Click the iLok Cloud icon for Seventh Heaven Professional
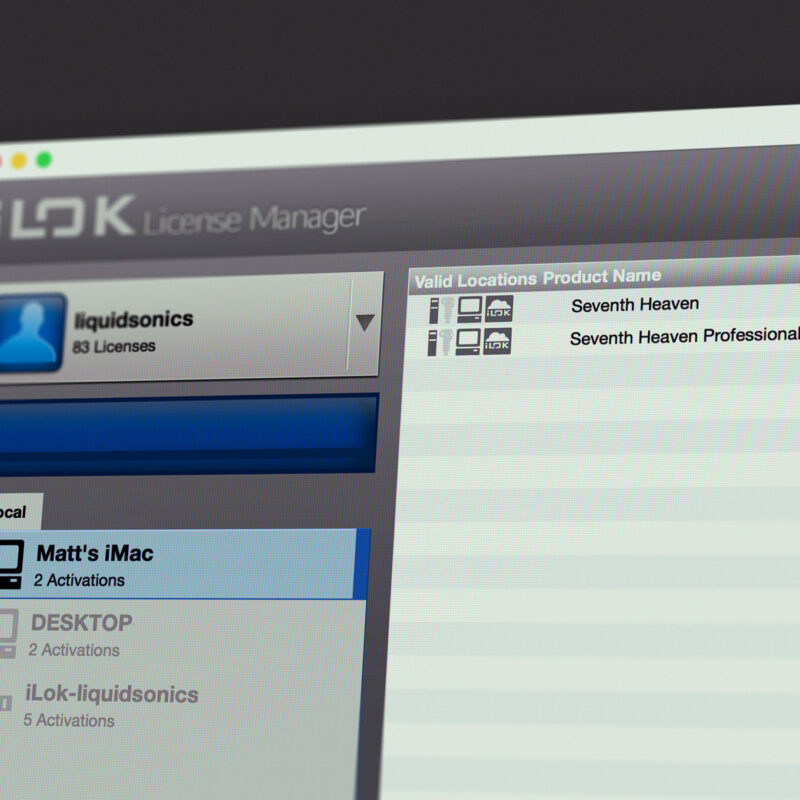 point(497,340)
